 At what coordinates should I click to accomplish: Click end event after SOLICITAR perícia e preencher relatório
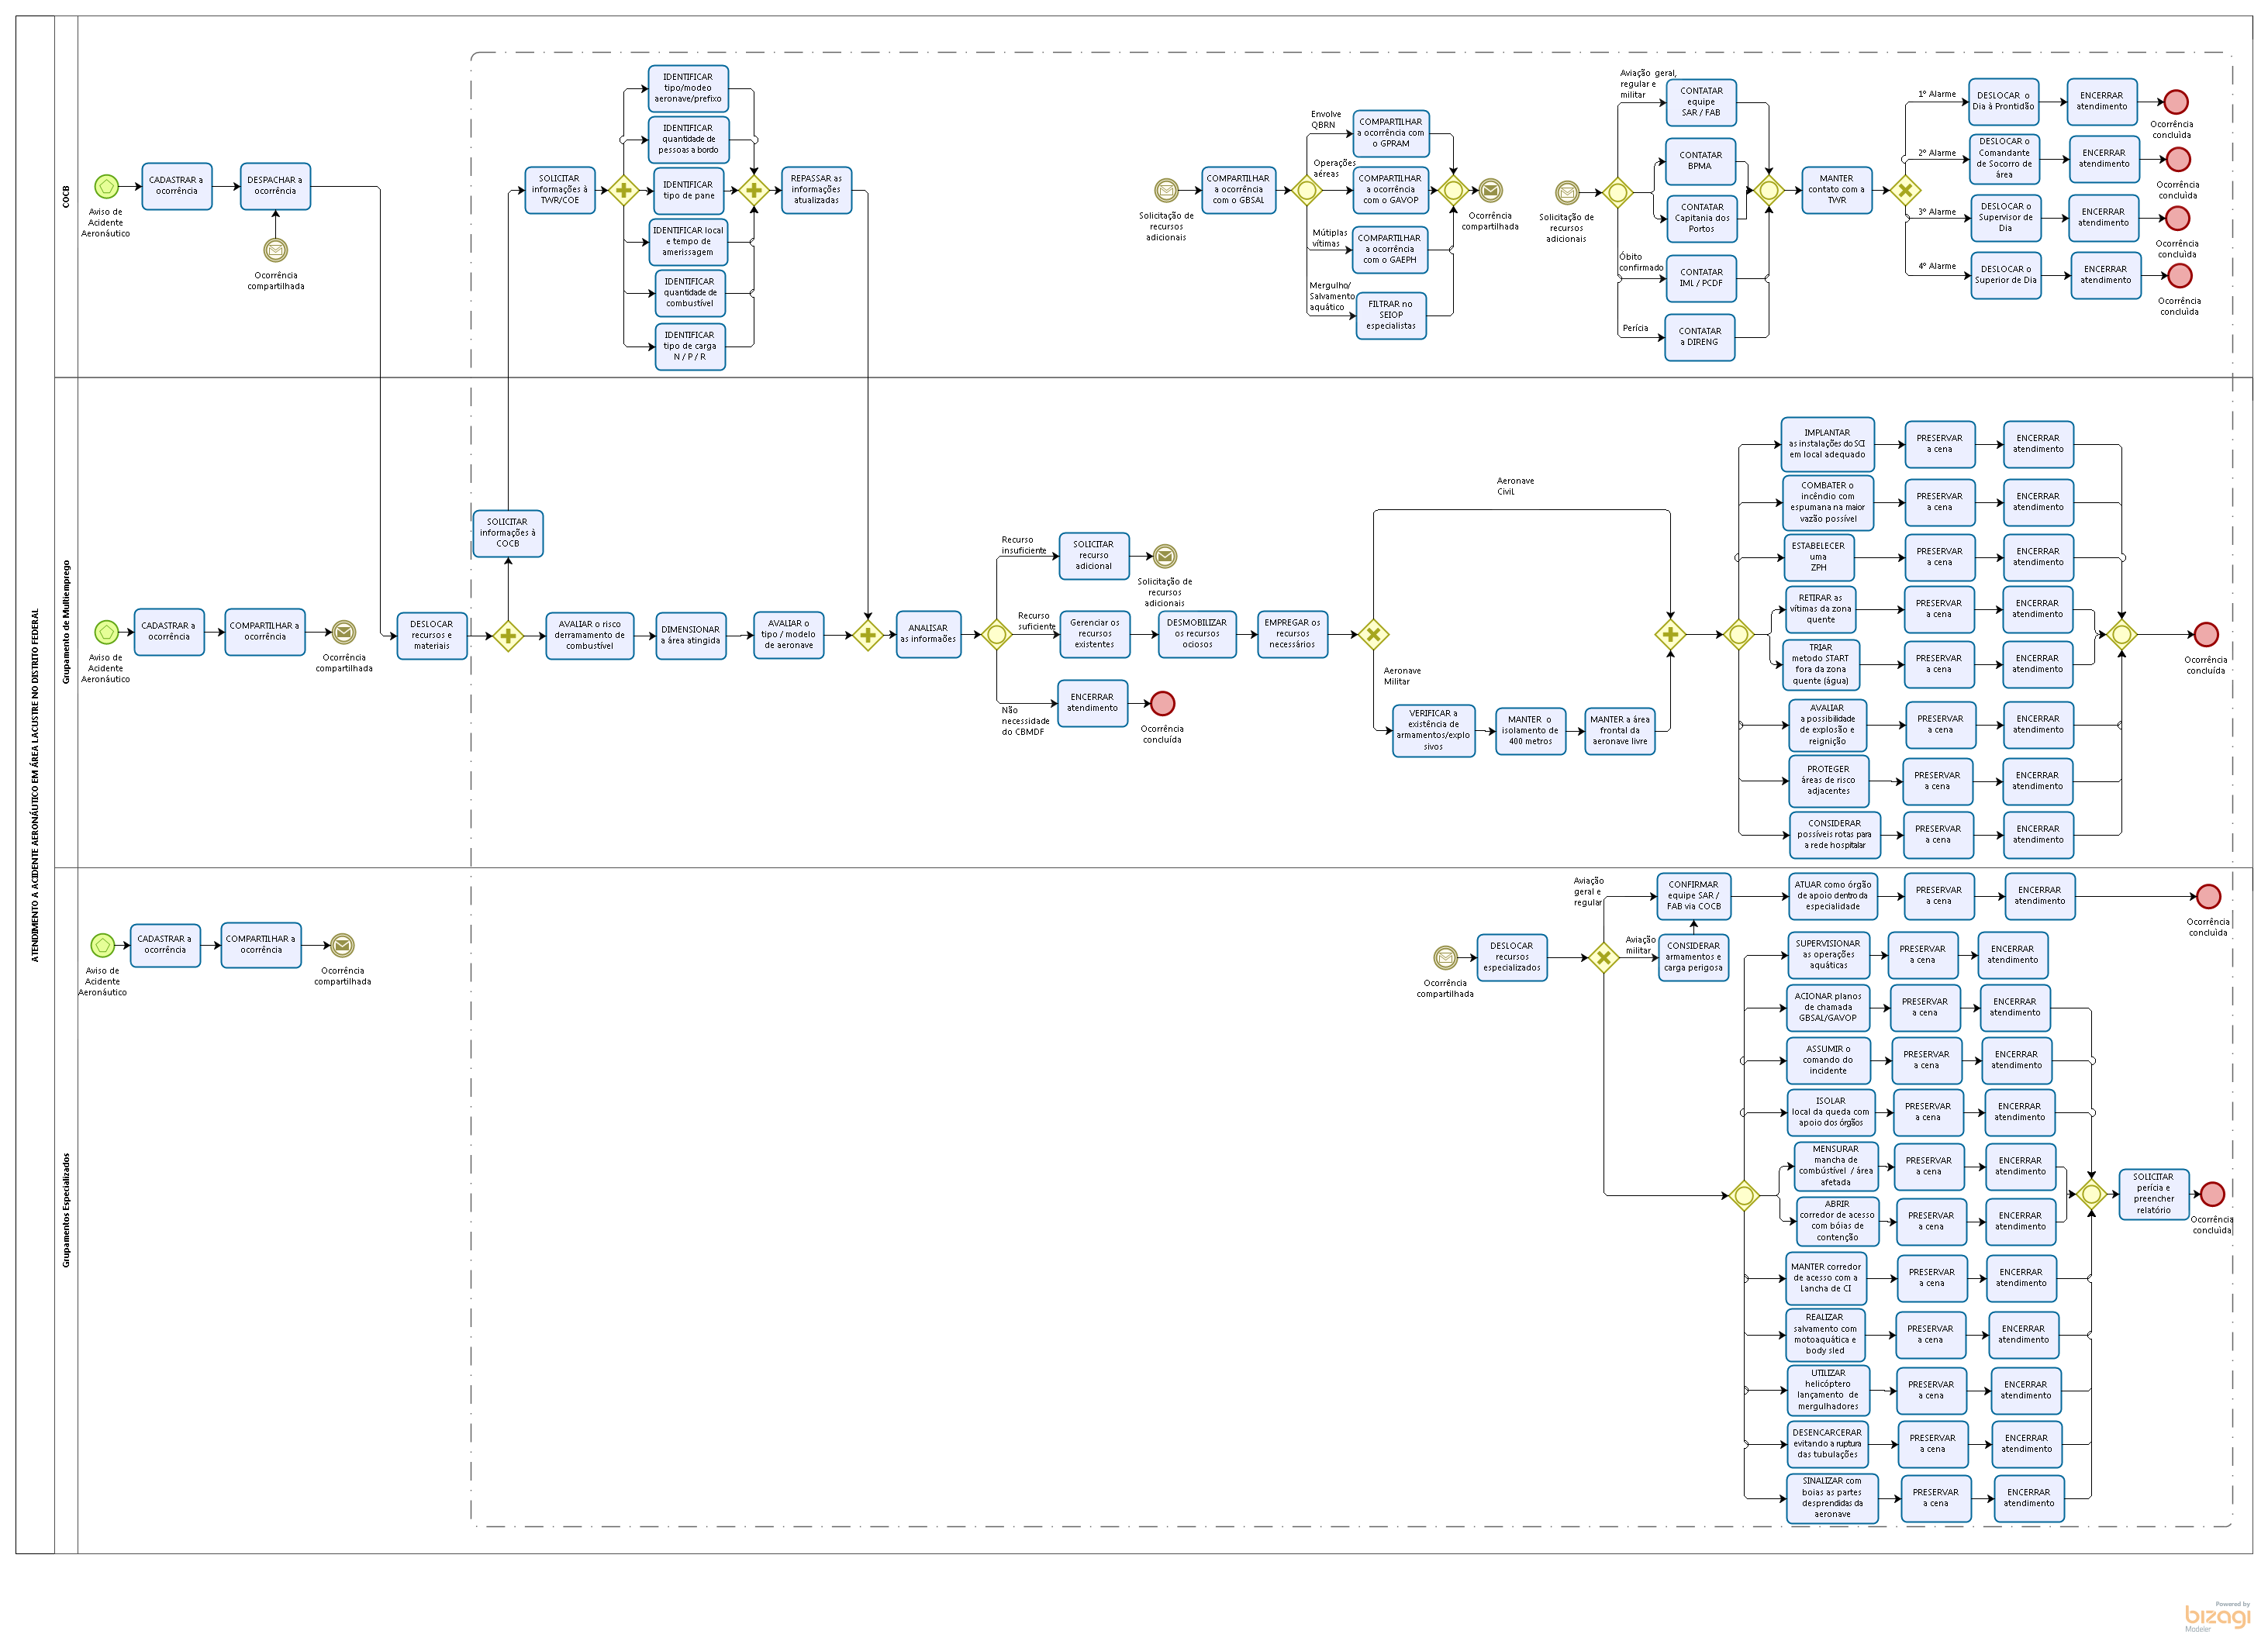tap(2213, 1194)
